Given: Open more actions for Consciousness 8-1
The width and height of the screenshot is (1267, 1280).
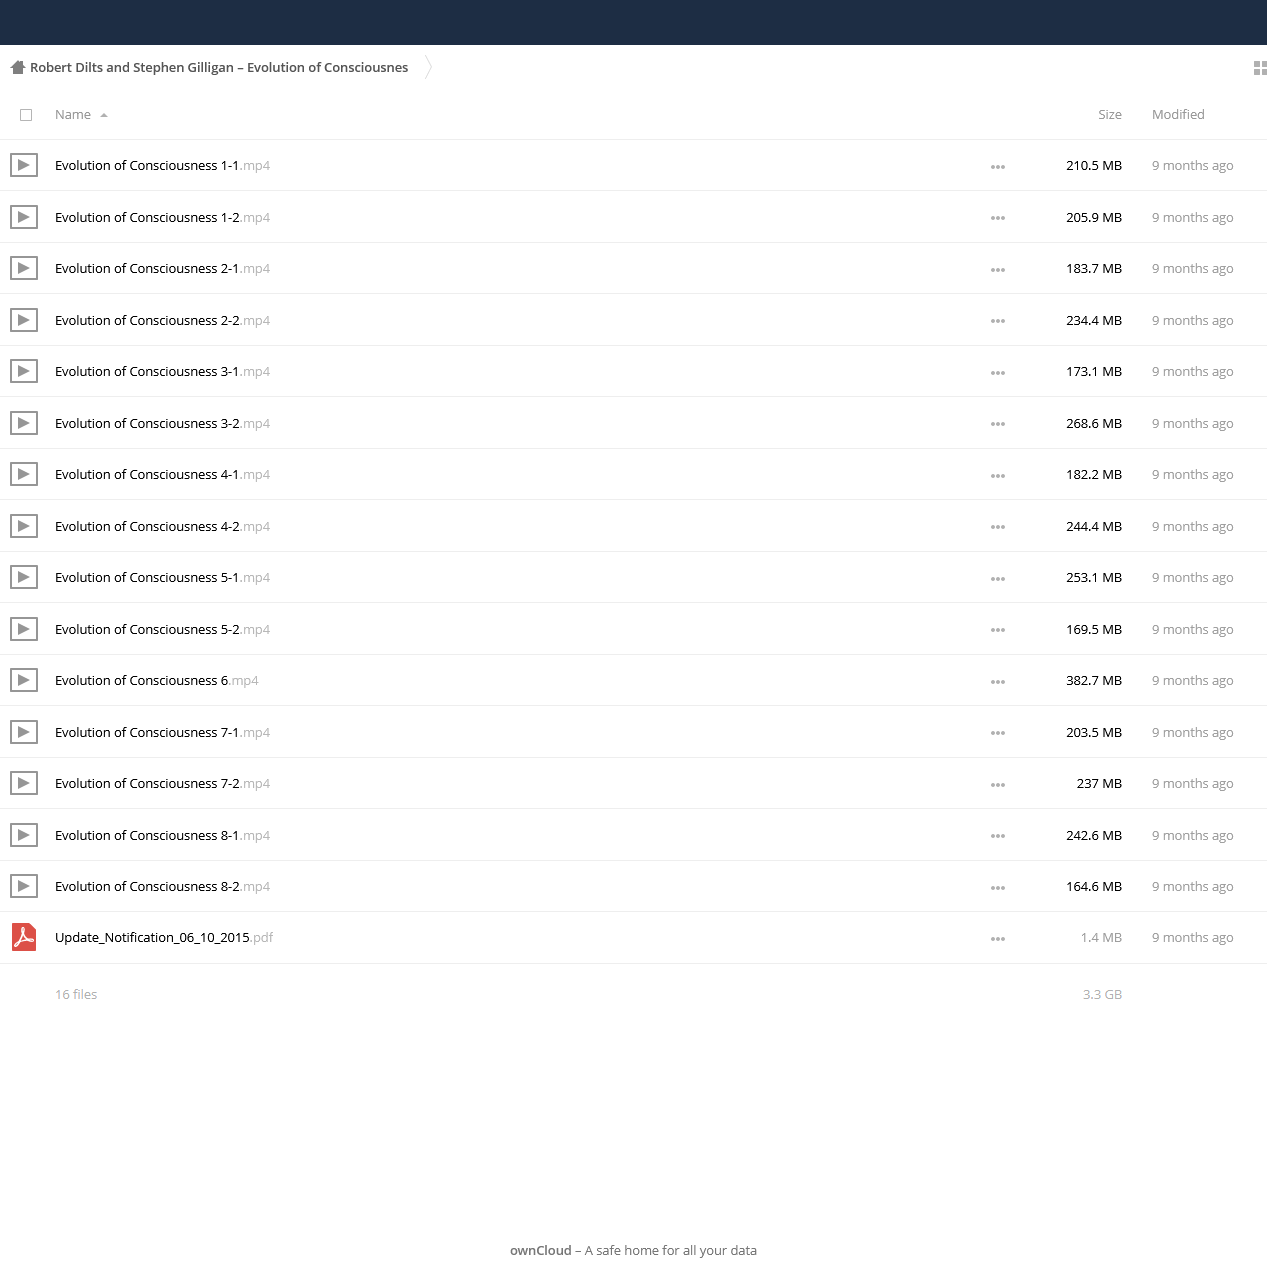Looking at the screenshot, I should pos(998,836).
